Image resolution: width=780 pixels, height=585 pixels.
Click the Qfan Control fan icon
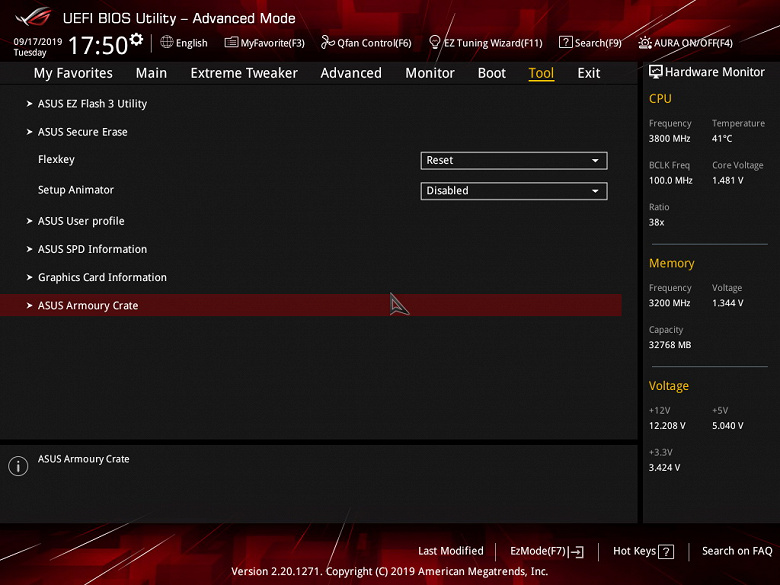327,42
